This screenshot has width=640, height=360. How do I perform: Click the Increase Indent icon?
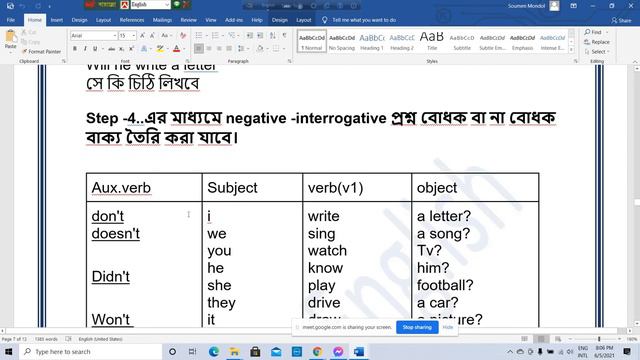click(260, 36)
